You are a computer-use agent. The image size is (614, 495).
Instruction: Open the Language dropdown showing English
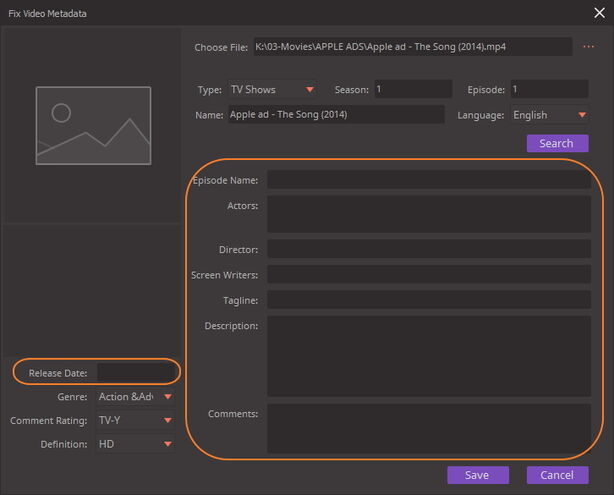click(549, 115)
